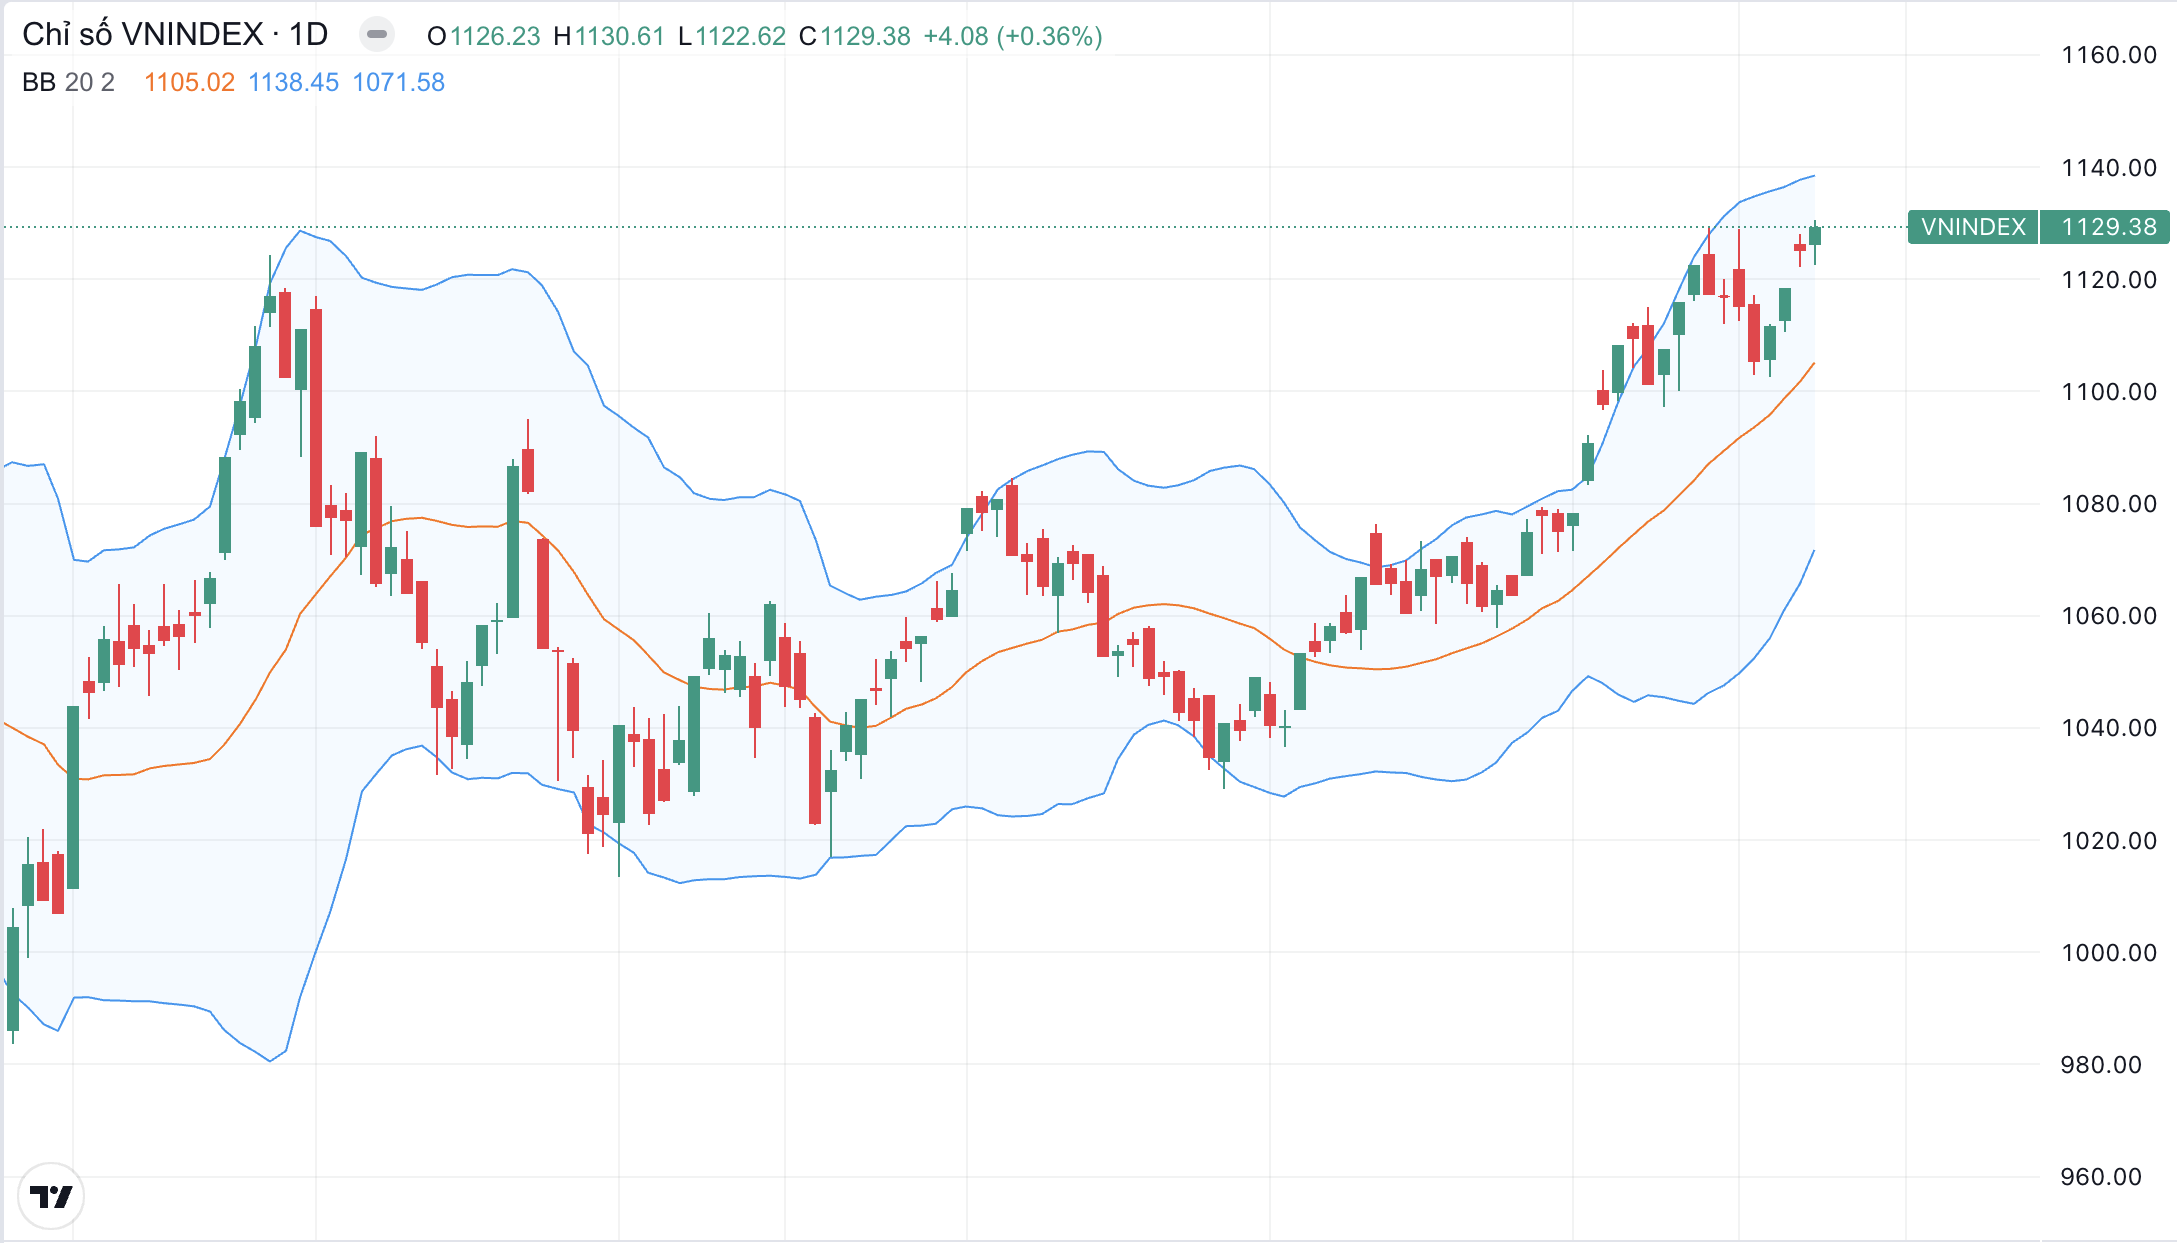Click the chart title Chỉ số VNINDEX · 1D

[x=175, y=35]
